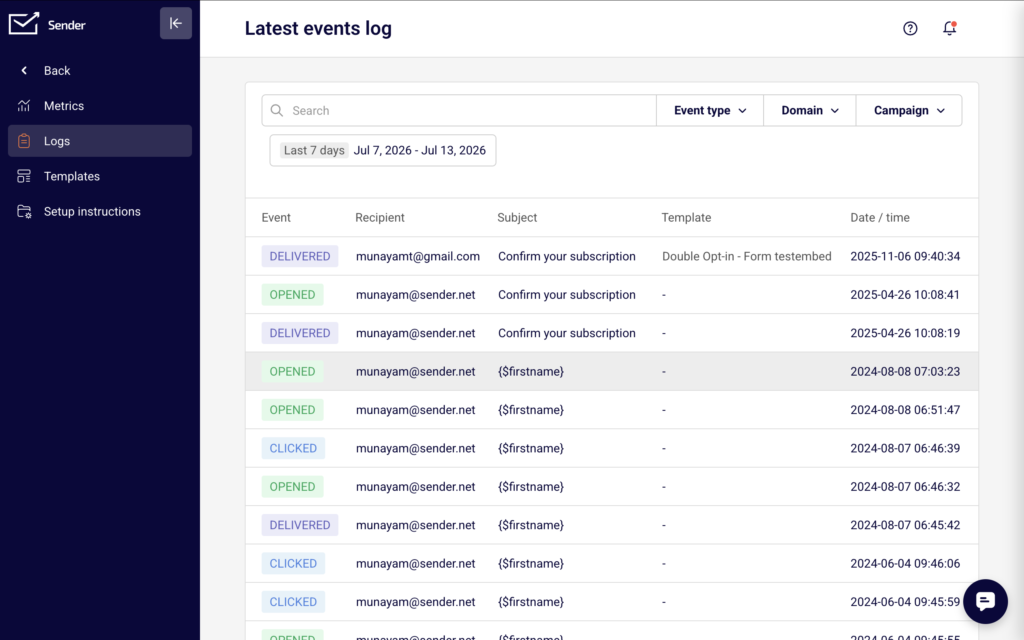Viewport: 1024px width, 640px height.
Task: Expand the Domain filter
Action: (x=810, y=110)
